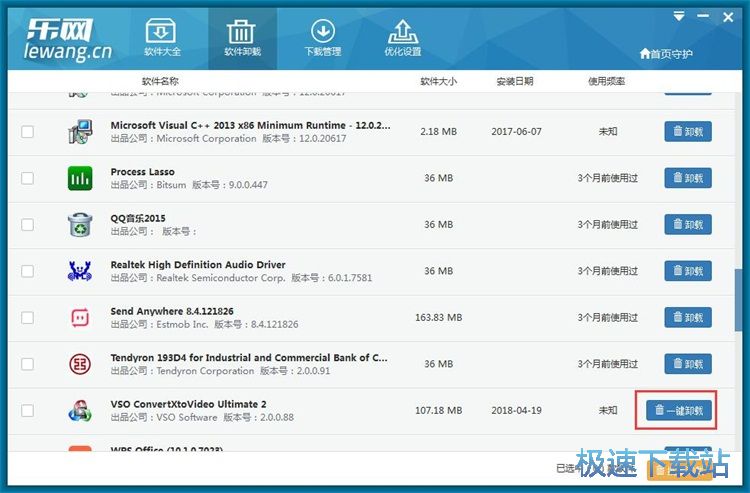
Task: Click the Send Anywhere app icon
Action: tap(79, 318)
